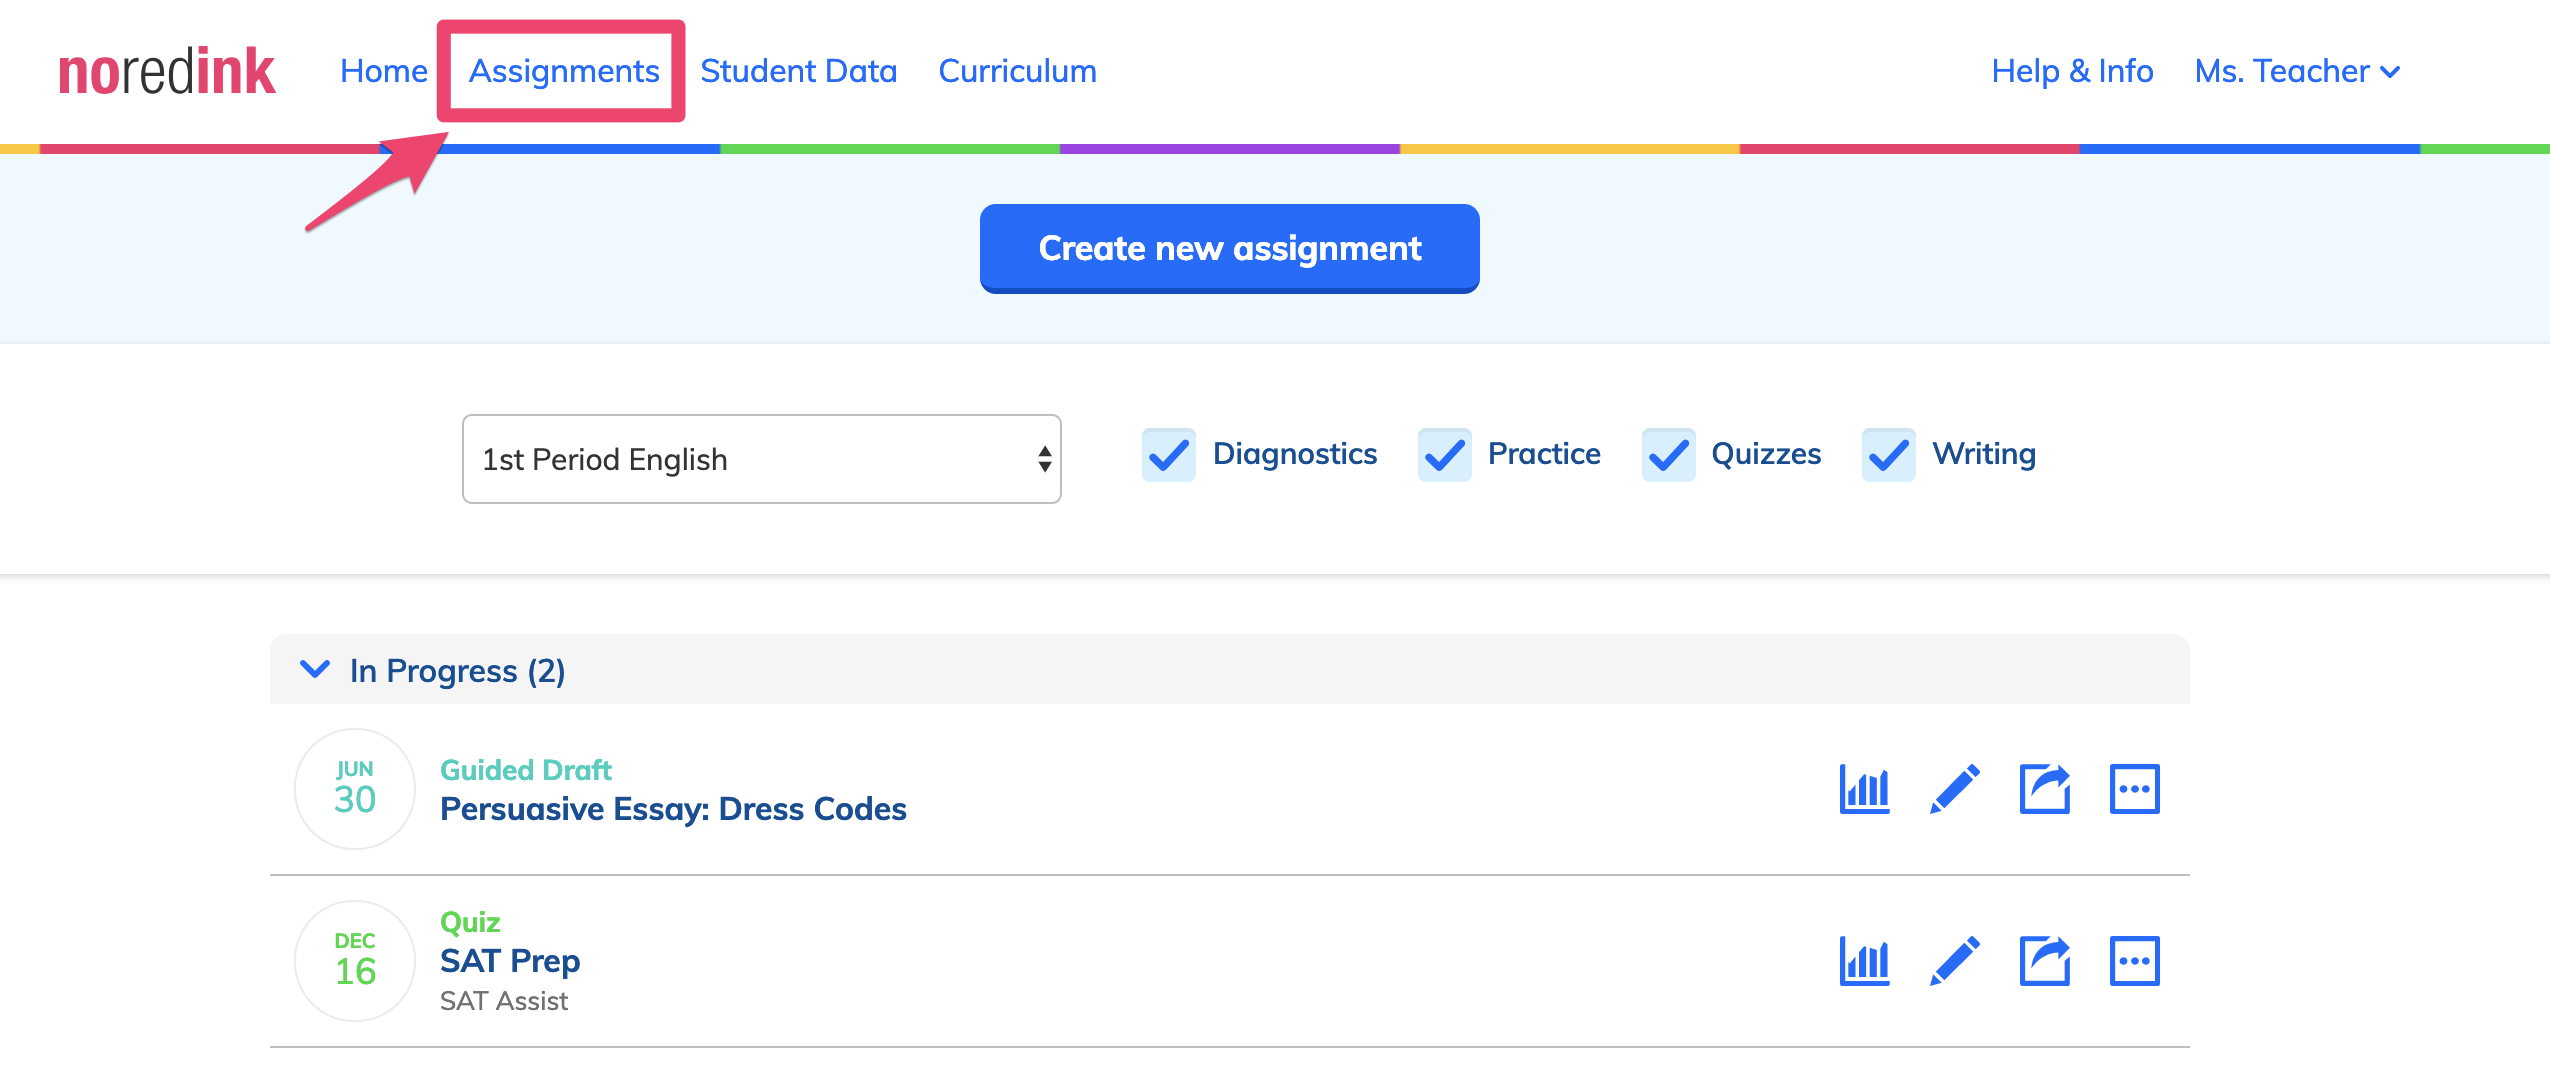Go to NoRedInk logo homepage
Image resolution: width=2550 pixels, height=1090 pixels.
coord(166,72)
